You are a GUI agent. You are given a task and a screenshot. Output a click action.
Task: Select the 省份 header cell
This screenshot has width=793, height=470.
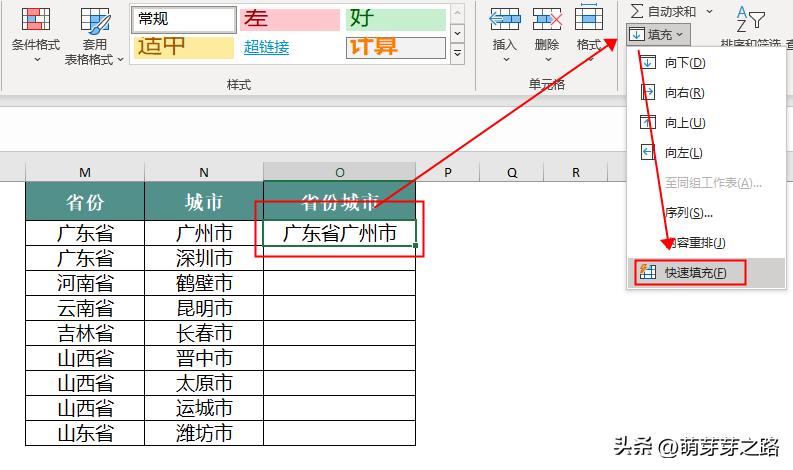click(x=85, y=201)
